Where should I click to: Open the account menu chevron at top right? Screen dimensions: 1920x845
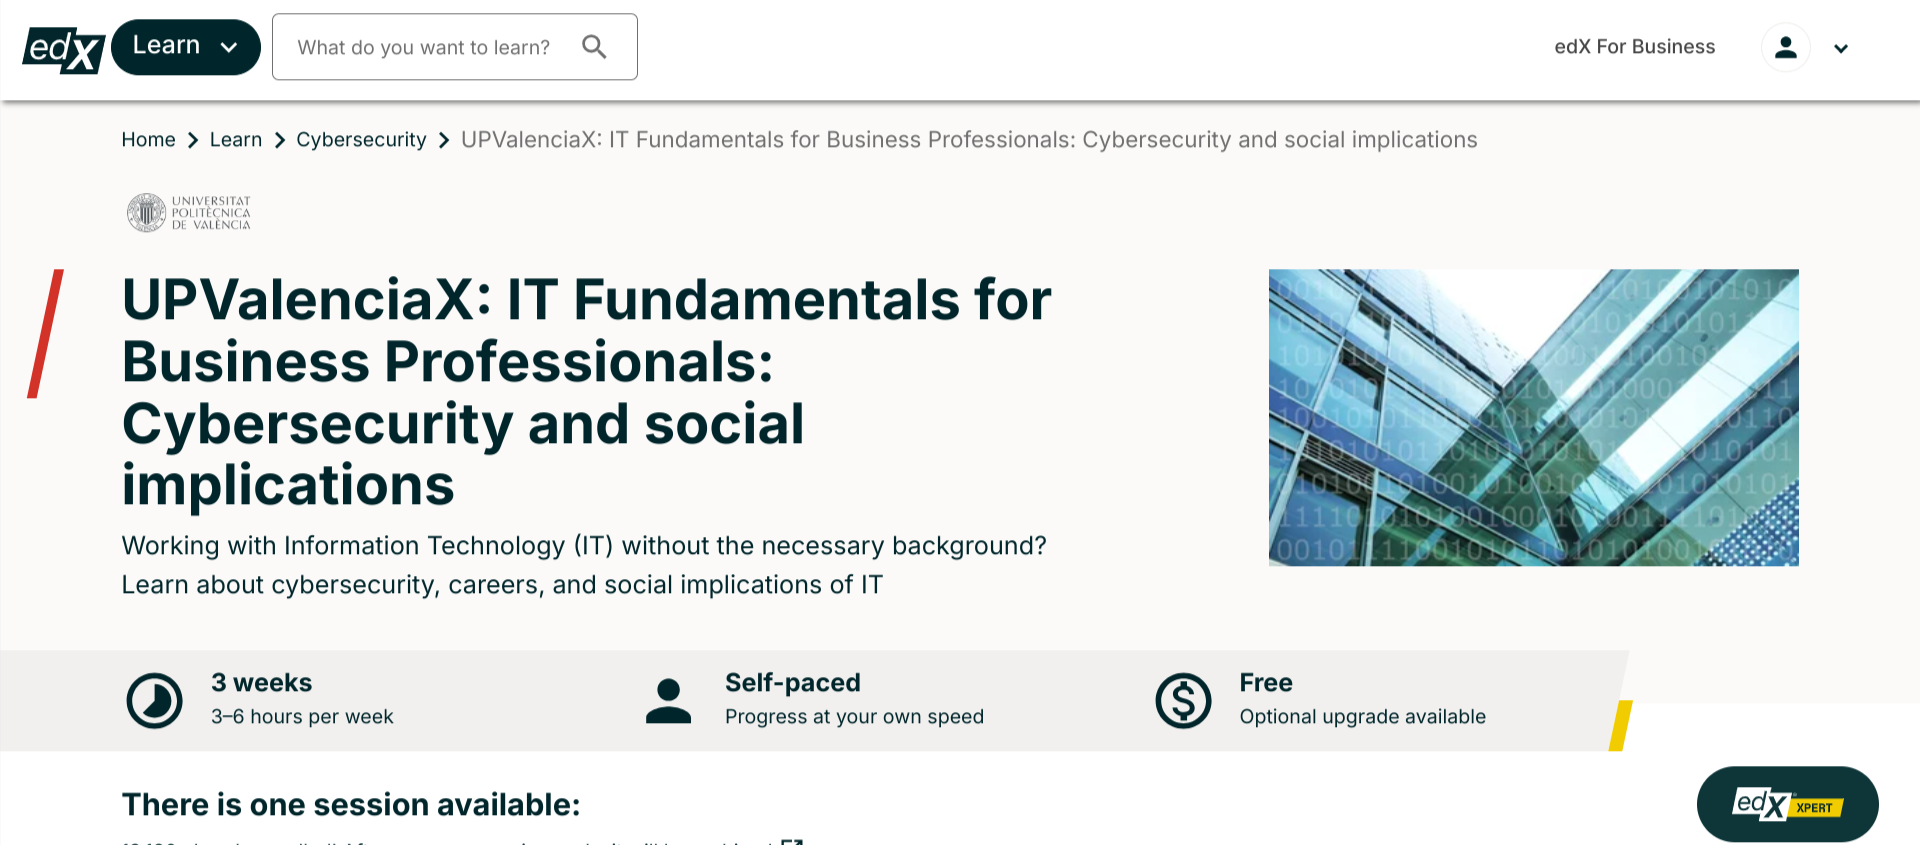1841,48
